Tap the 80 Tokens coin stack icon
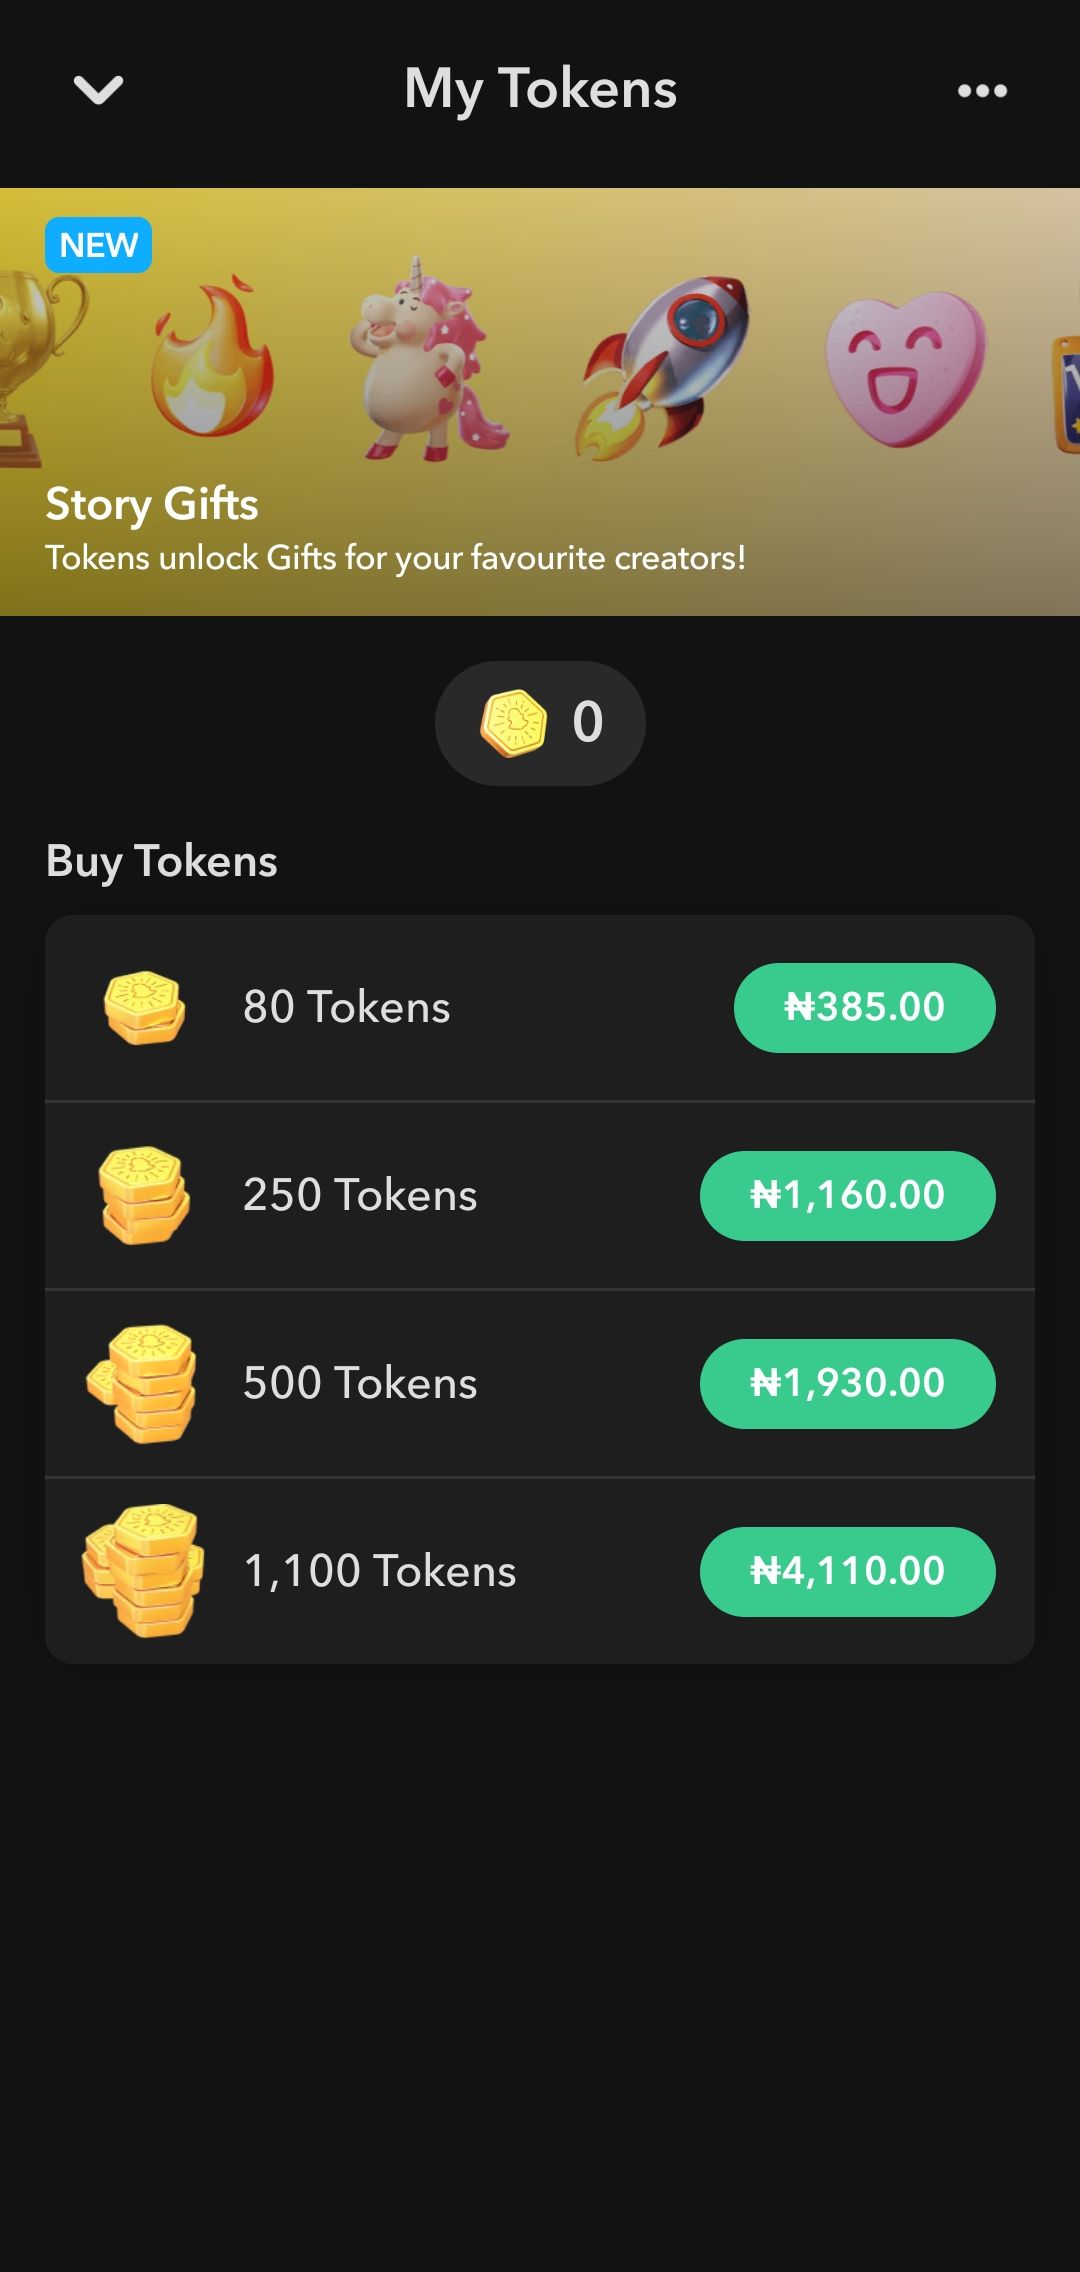Image resolution: width=1080 pixels, height=2272 pixels. 145,1008
